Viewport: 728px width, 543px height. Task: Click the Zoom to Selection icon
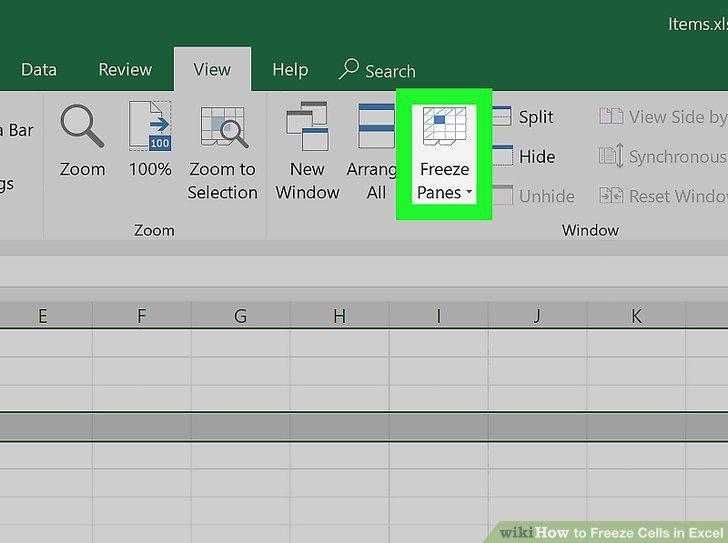click(223, 127)
